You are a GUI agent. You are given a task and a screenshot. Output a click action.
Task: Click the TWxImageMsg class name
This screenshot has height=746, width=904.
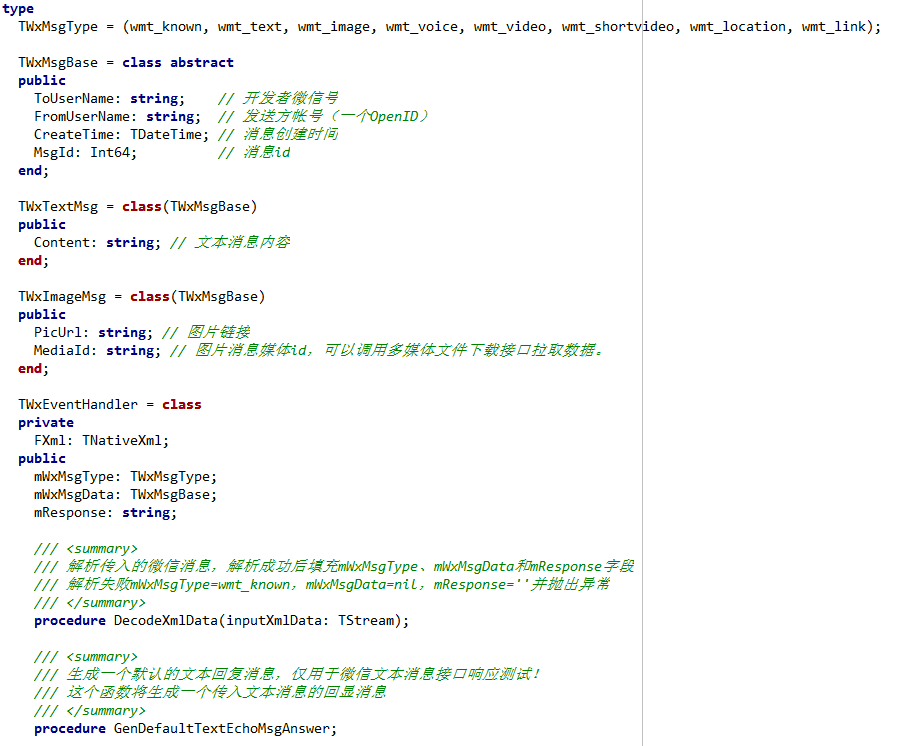click(x=62, y=296)
